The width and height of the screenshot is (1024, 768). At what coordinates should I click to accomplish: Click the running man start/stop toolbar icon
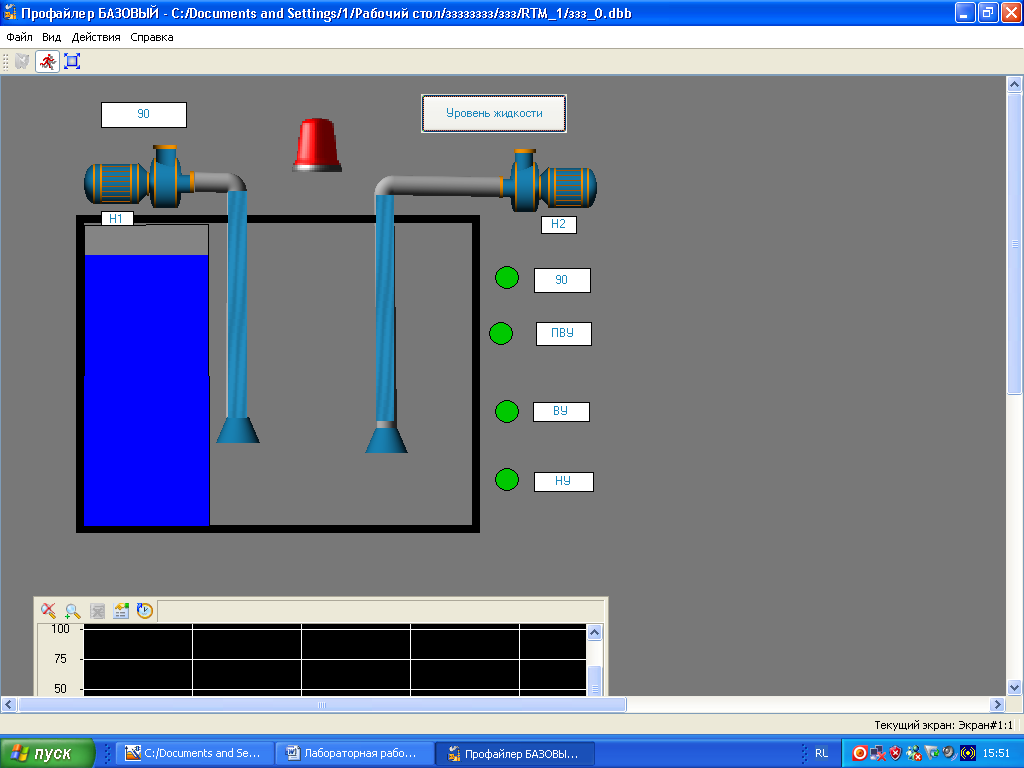point(47,61)
